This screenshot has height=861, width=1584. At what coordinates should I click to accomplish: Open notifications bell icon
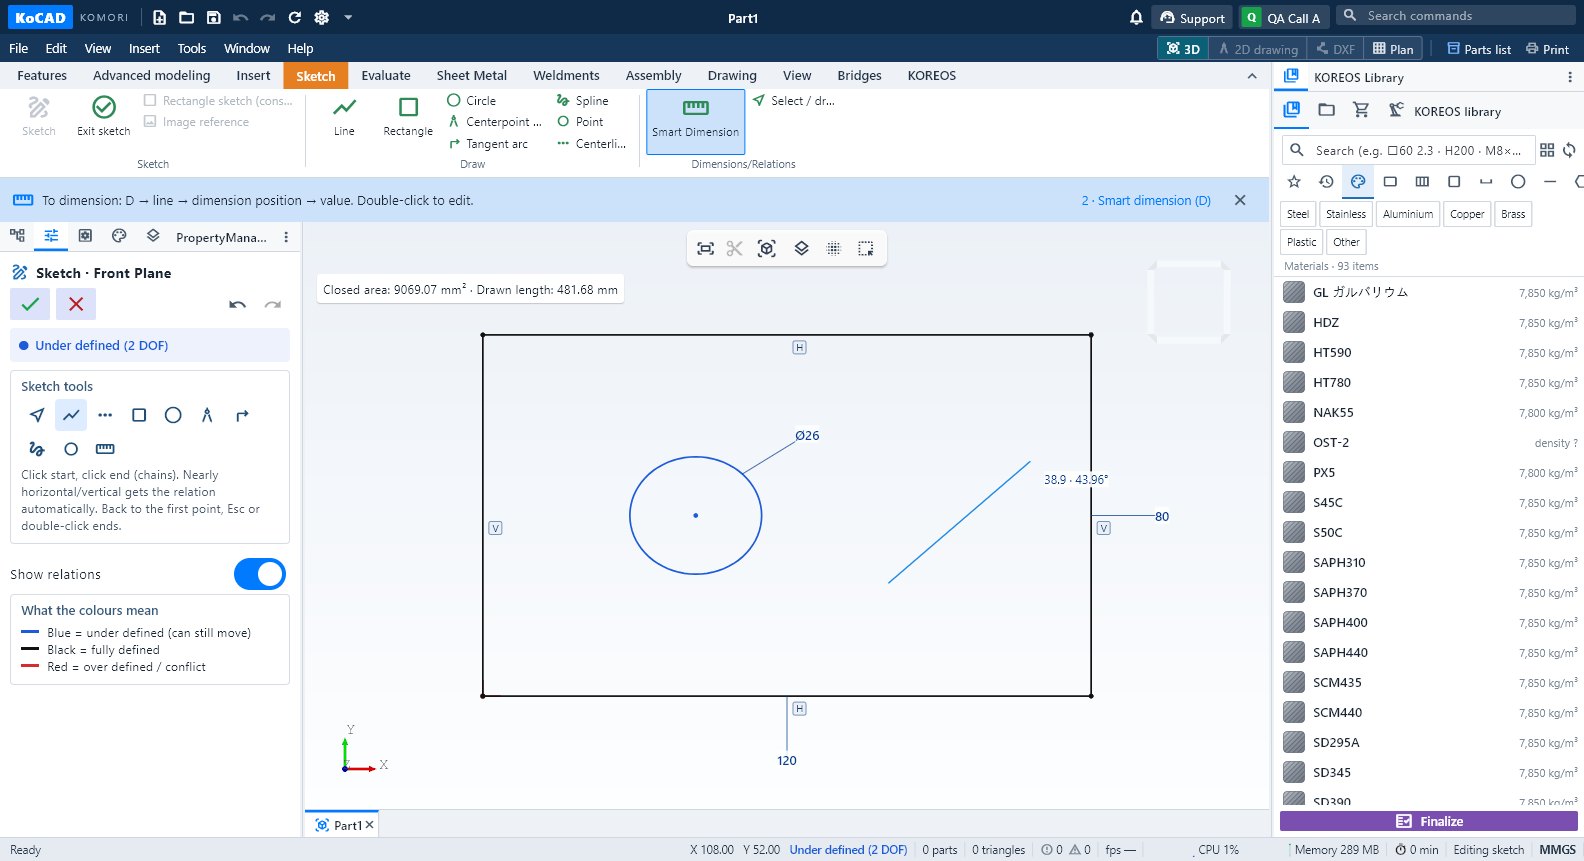pos(1136,17)
